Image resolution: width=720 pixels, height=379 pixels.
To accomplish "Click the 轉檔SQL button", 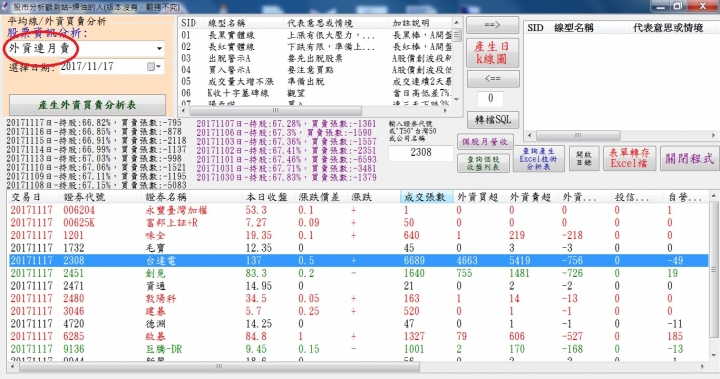I will [x=493, y=119].
